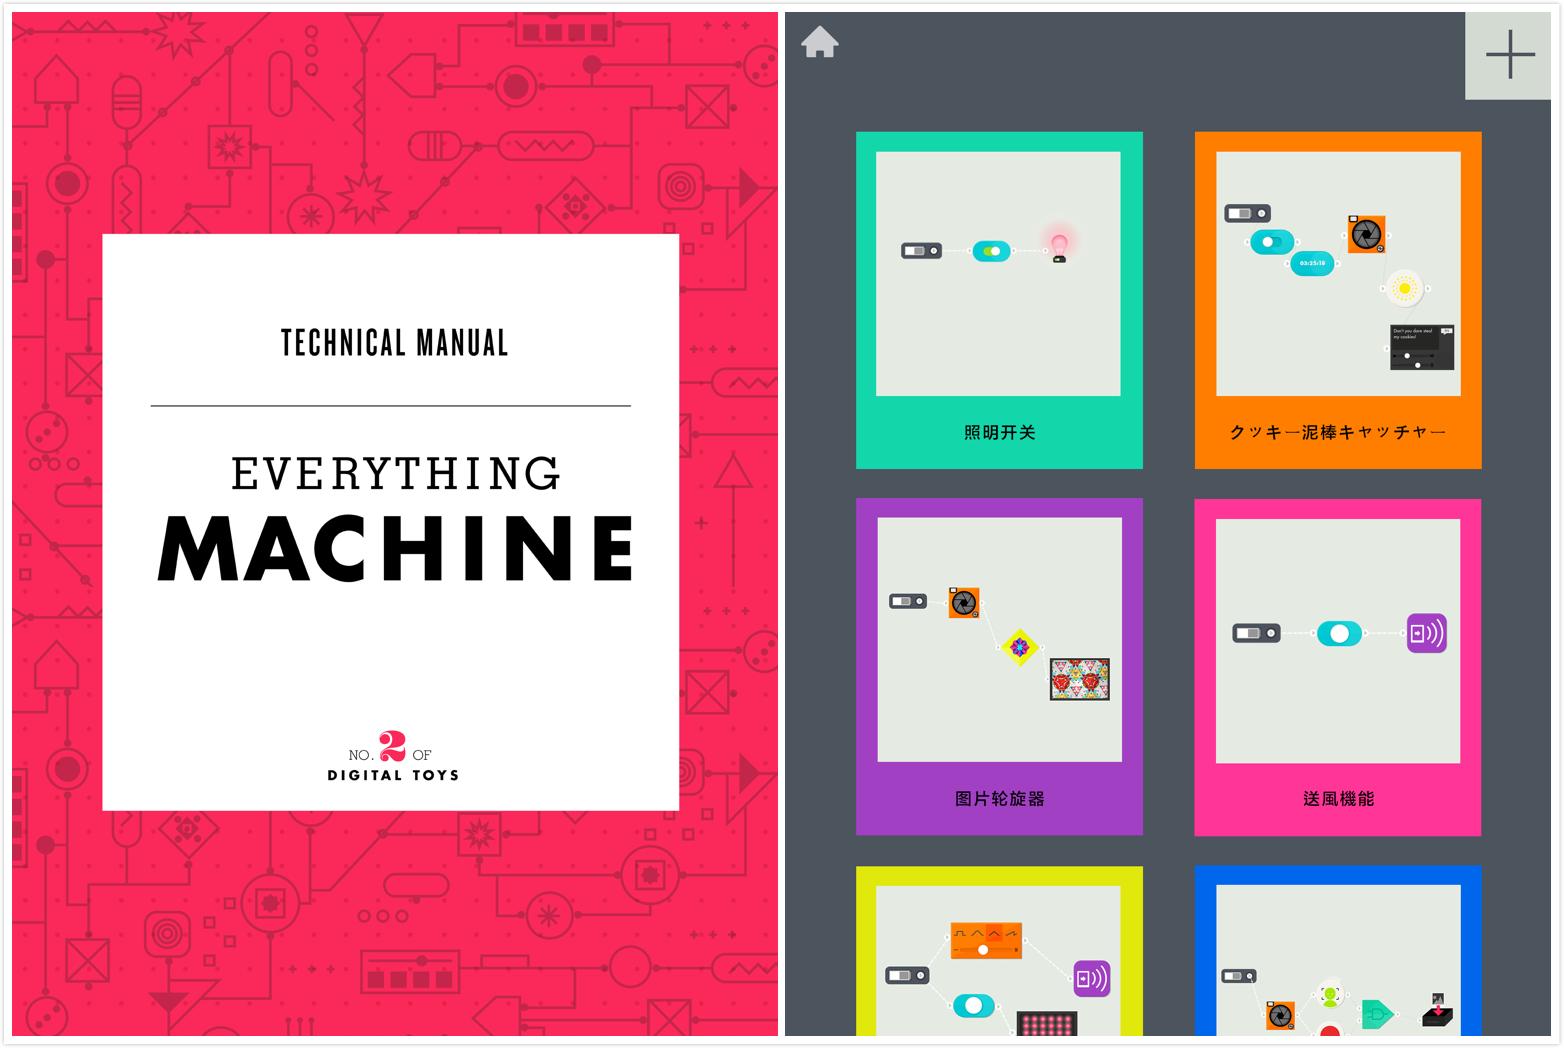Add a new machine with the plus button
The image size is (1564, 1048).
(1509, 55)
